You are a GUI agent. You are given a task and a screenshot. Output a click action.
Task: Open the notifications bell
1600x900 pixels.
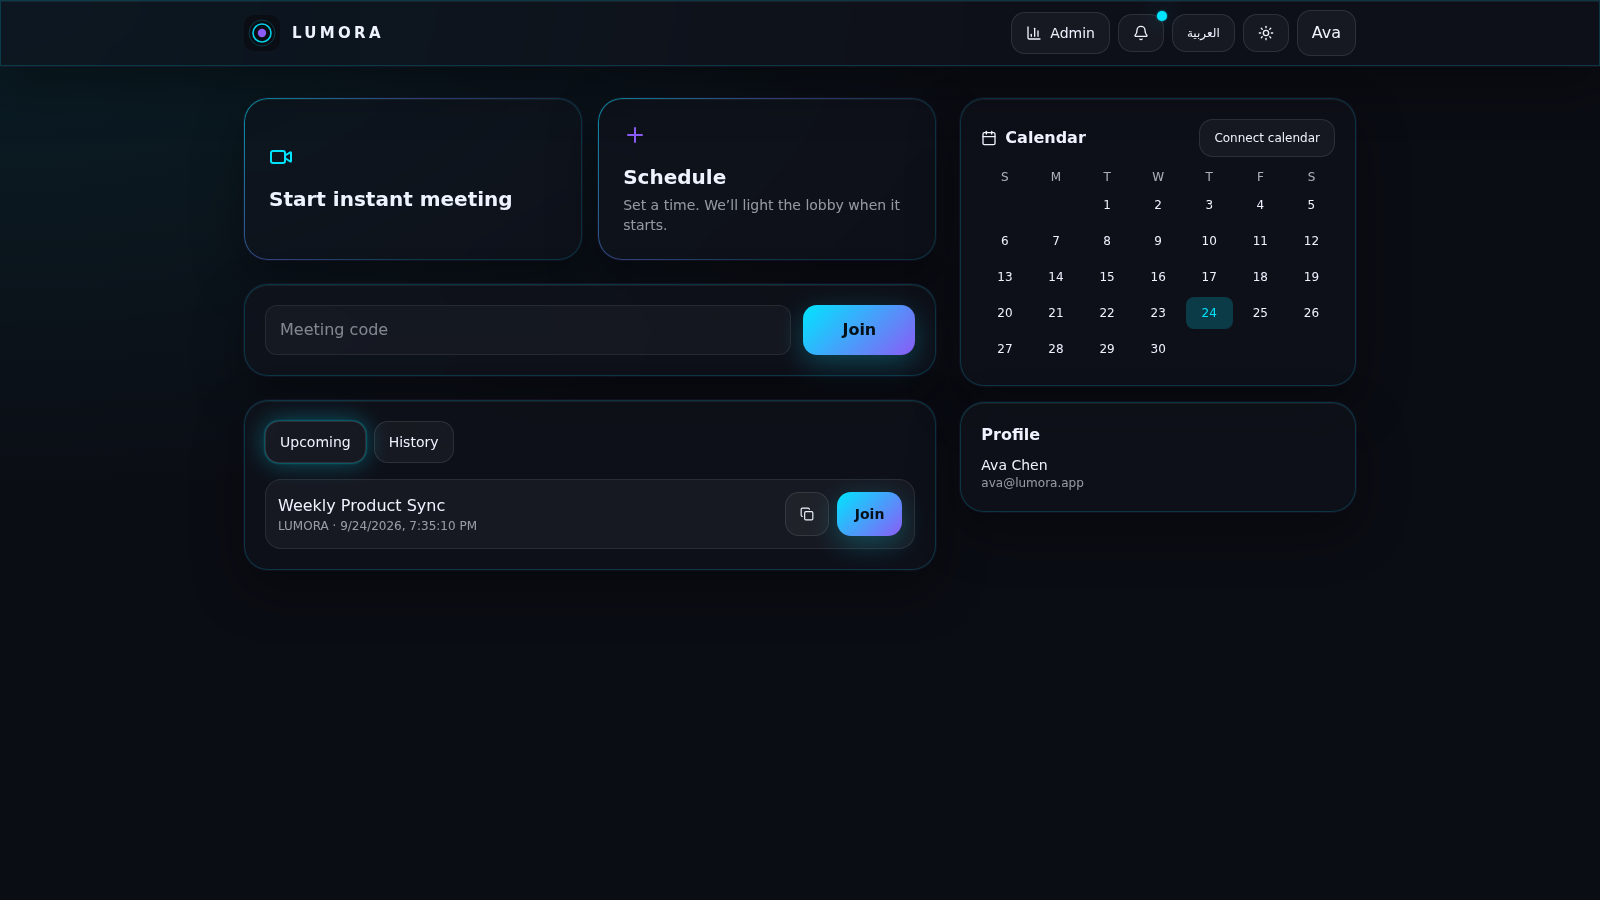(1141, 33)
